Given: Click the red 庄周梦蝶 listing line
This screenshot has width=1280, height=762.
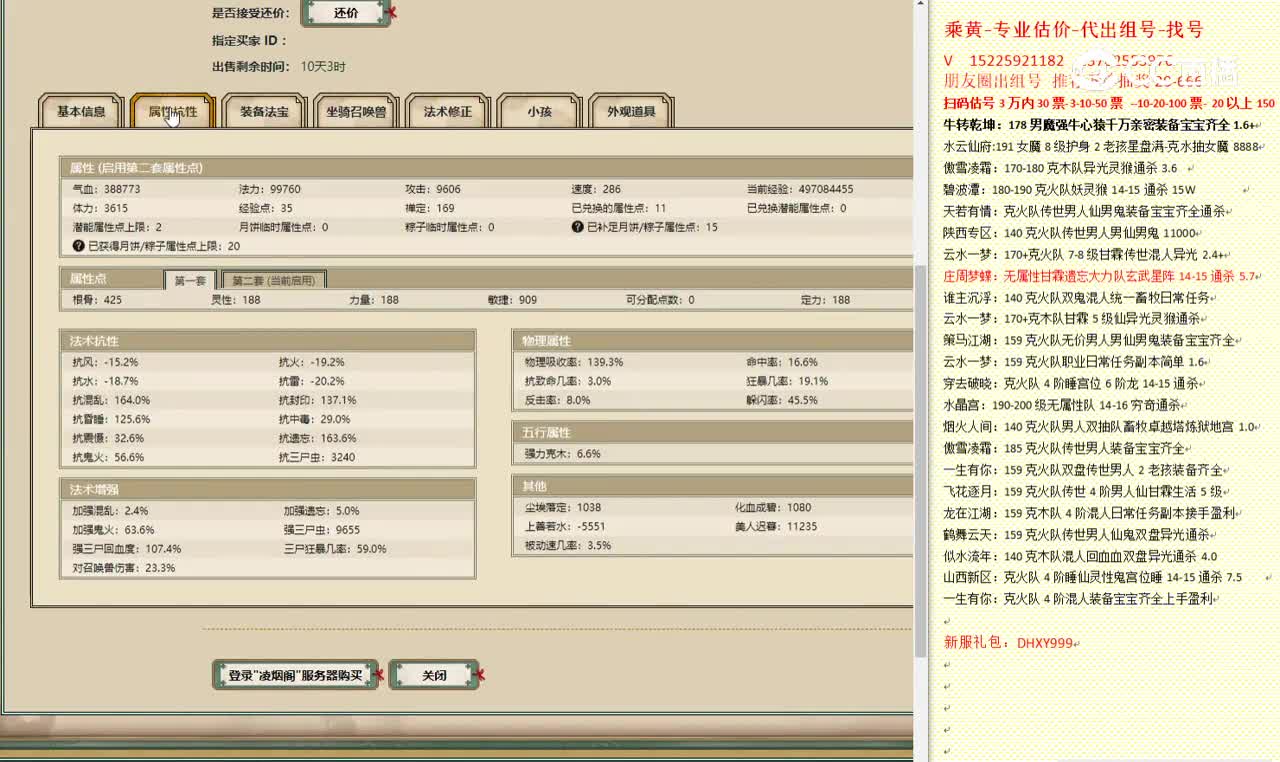Looking at the screenshot, I should click(x=1101, y=276).
